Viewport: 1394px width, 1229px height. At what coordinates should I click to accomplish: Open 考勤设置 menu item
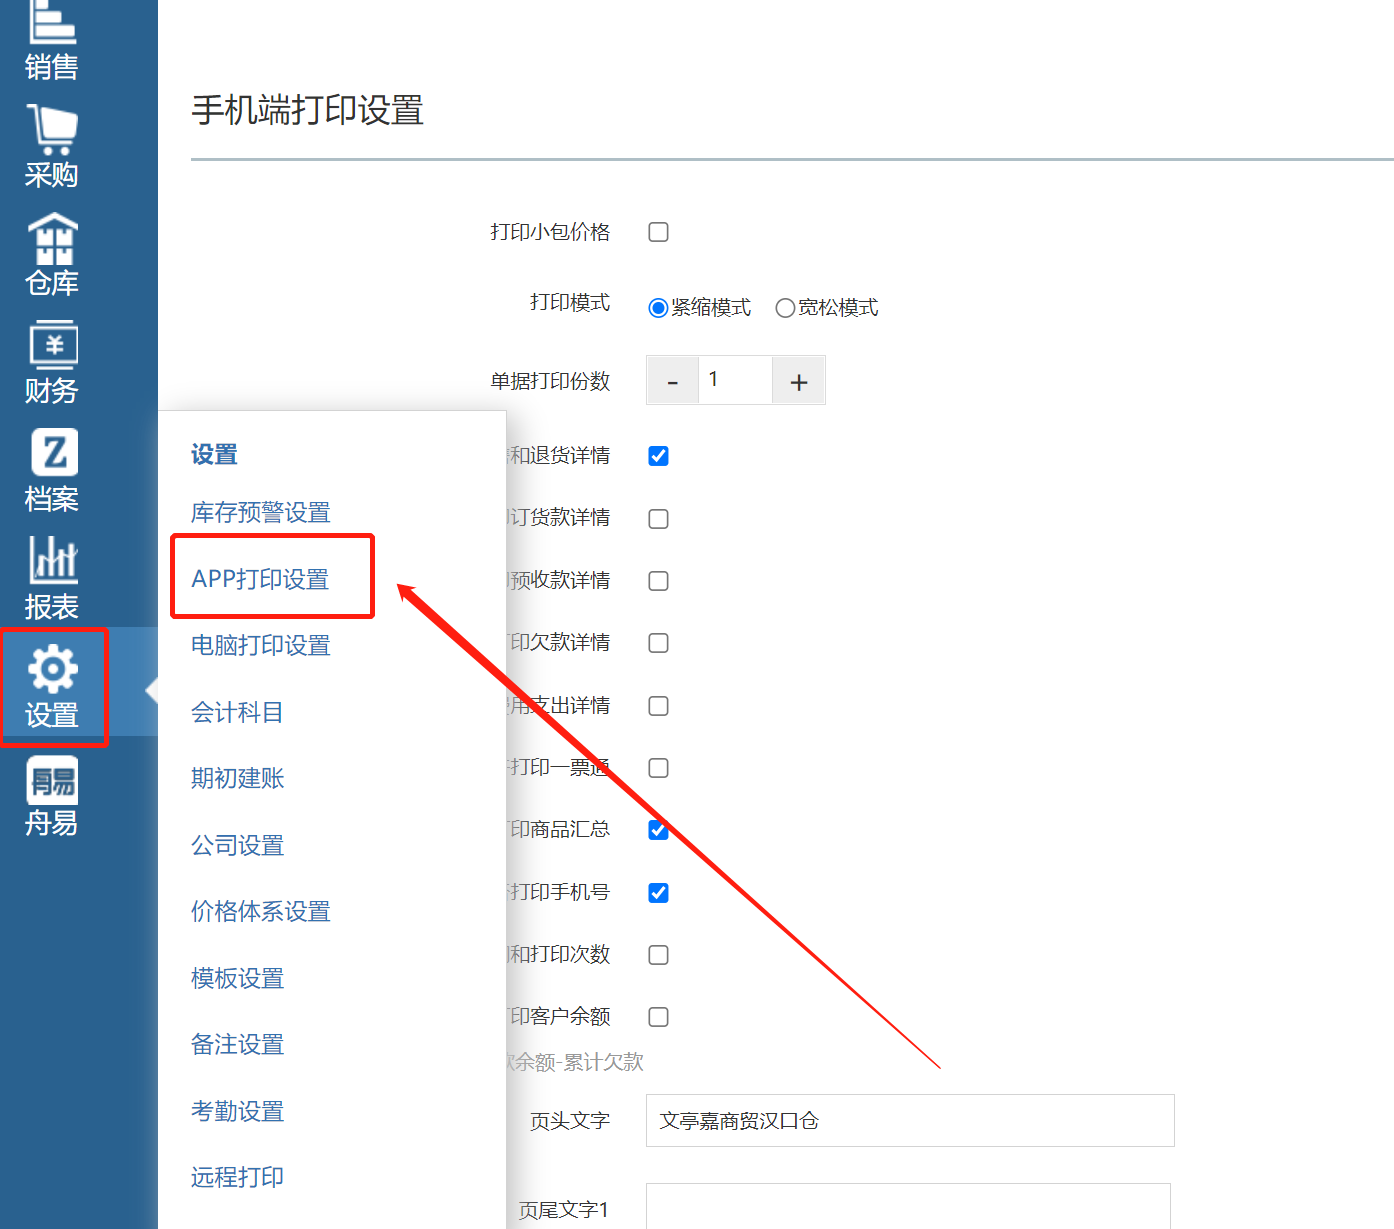coord(237,1111)
